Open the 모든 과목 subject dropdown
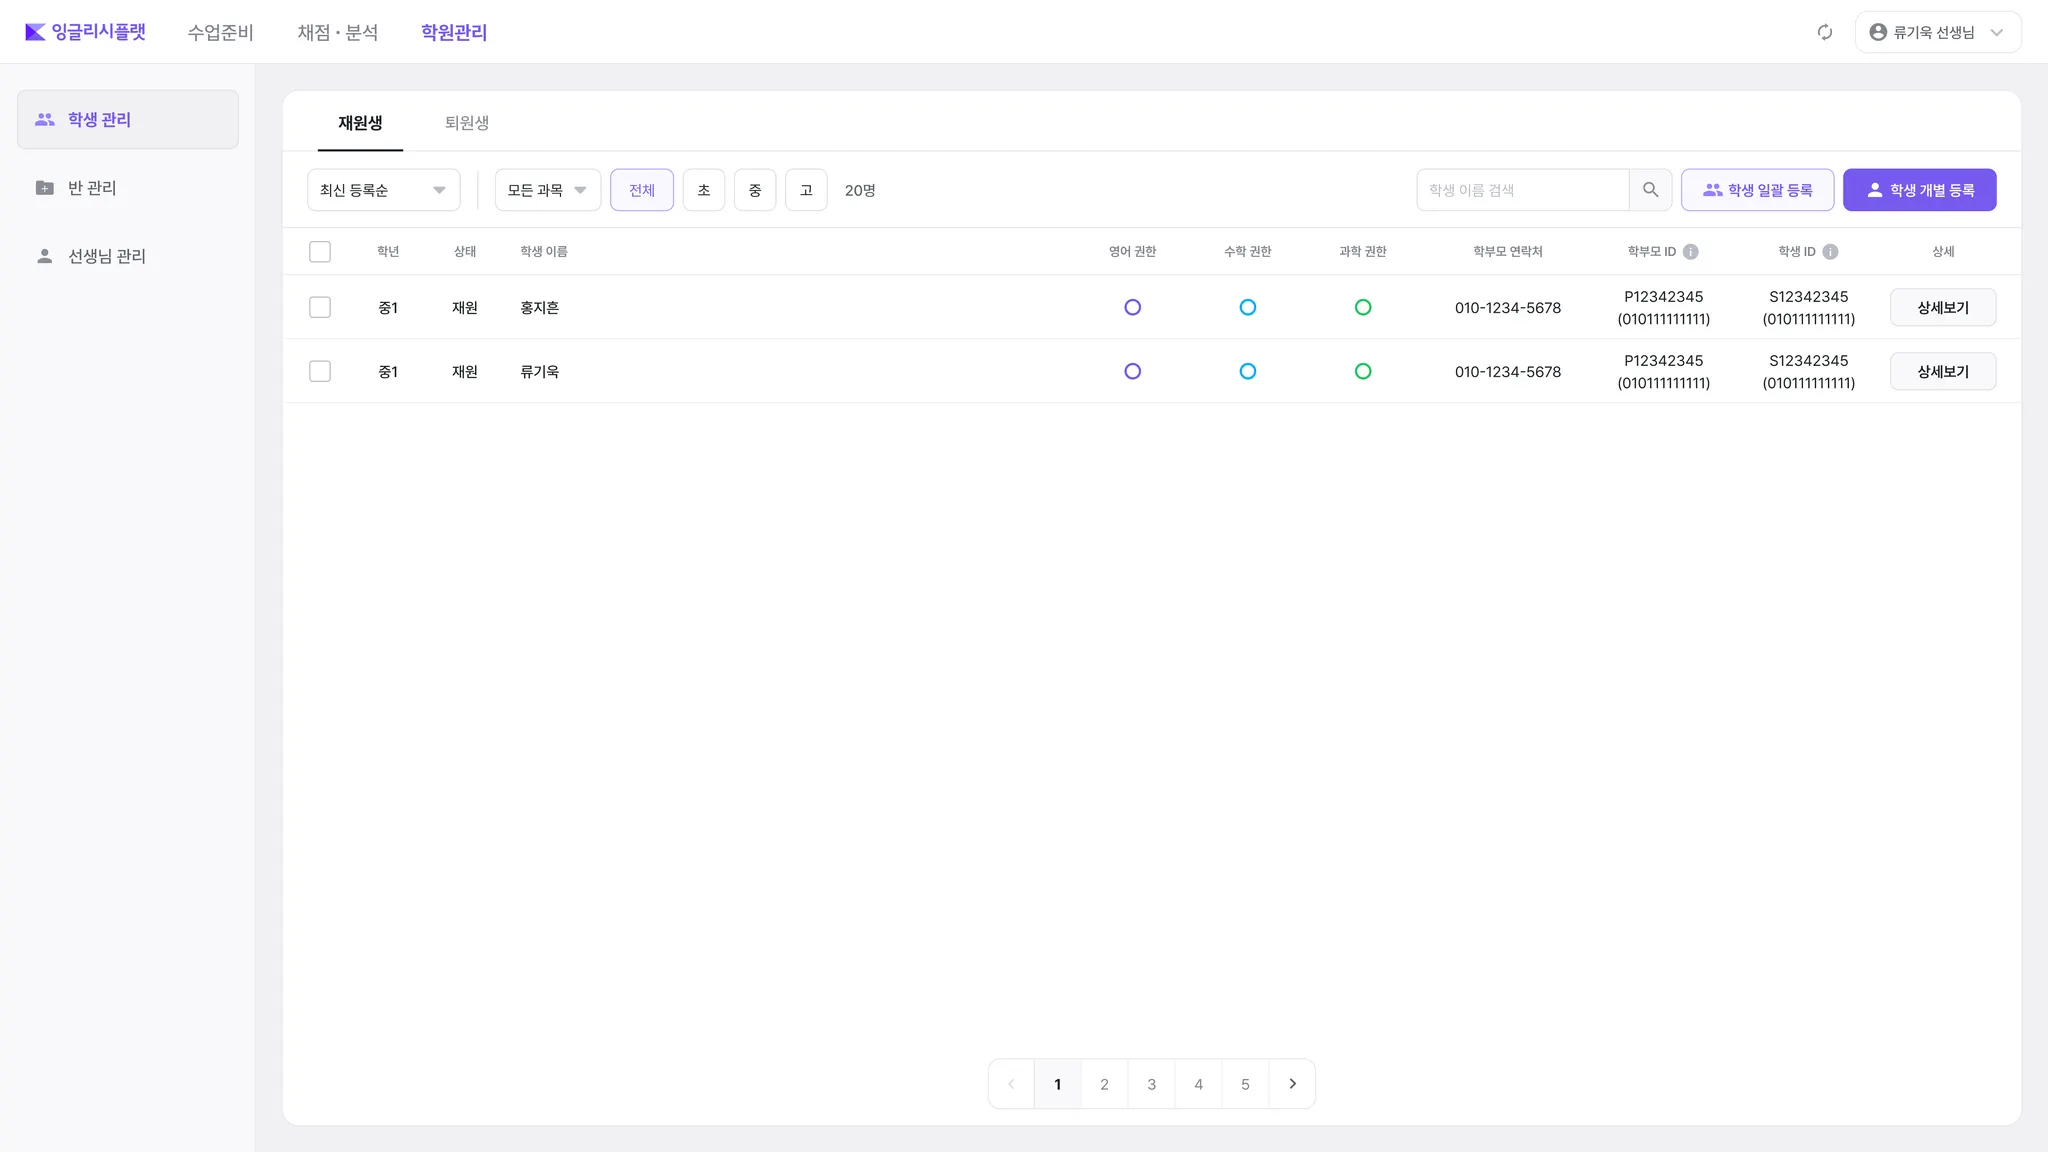This screenshot has width=2048, height=1152. (x=547, y=190)
